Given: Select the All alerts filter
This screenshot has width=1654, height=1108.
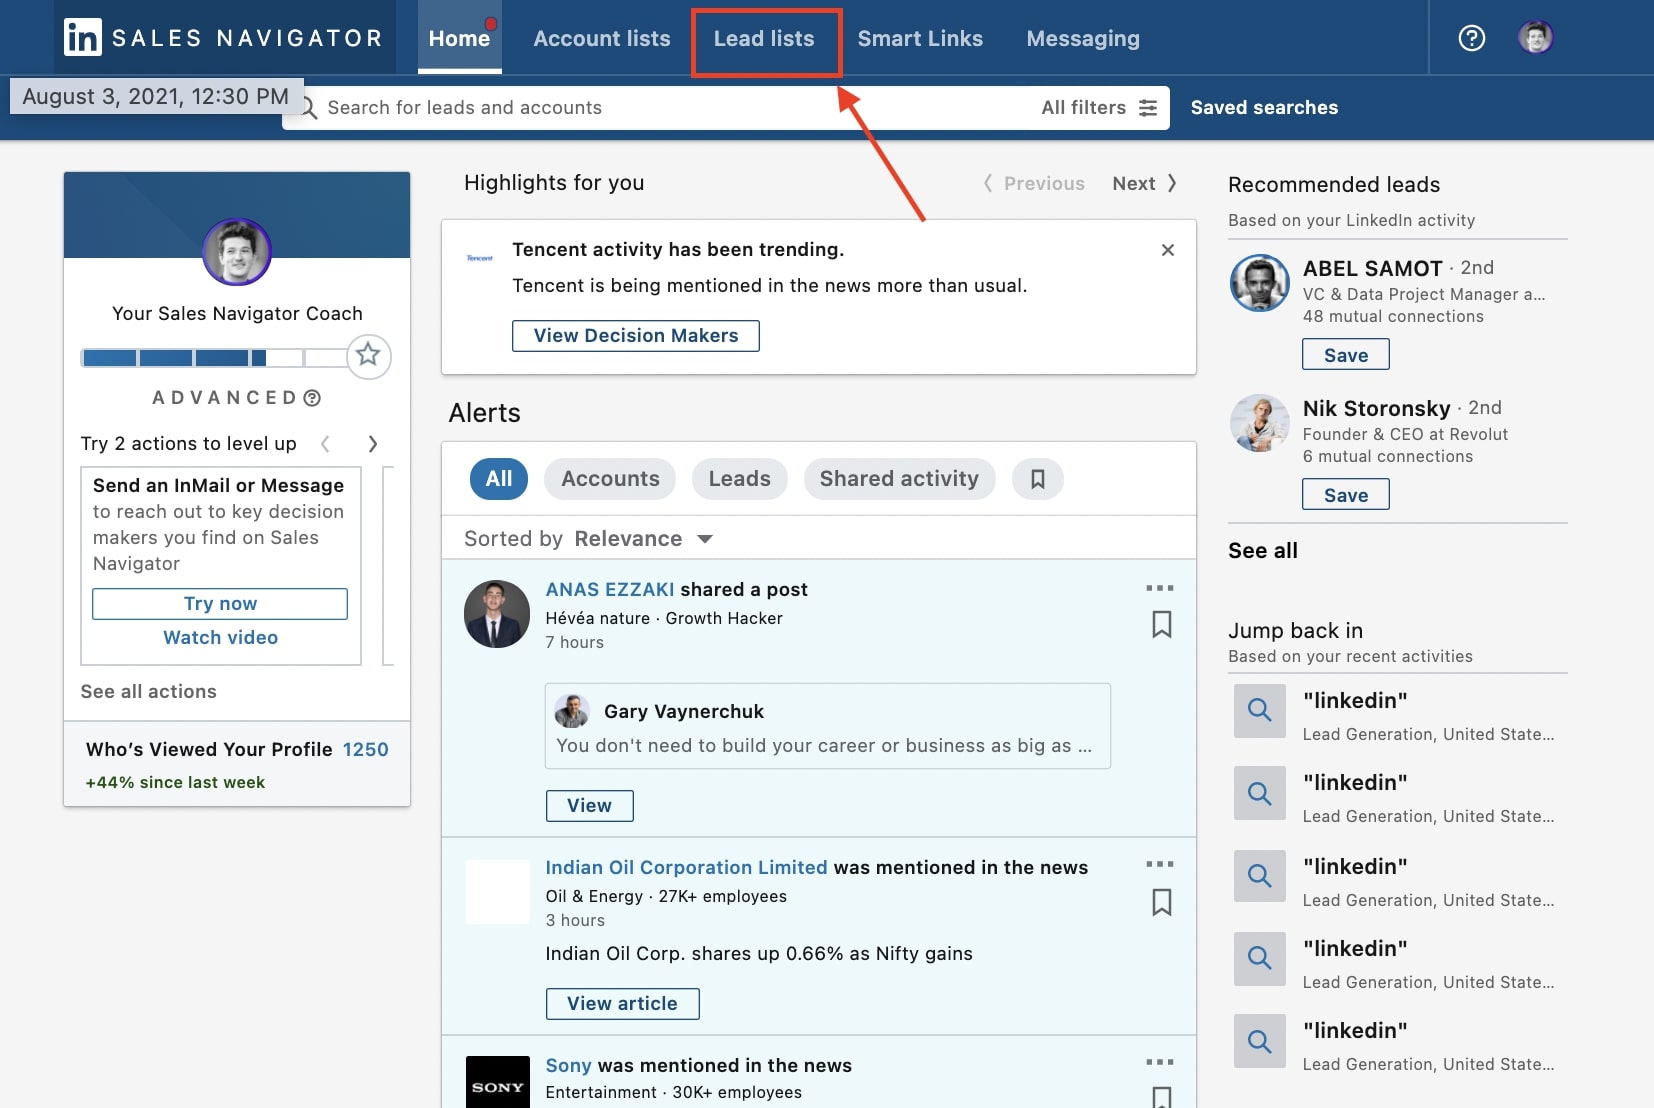Looking at the screenshot, I should click(499, 479).
